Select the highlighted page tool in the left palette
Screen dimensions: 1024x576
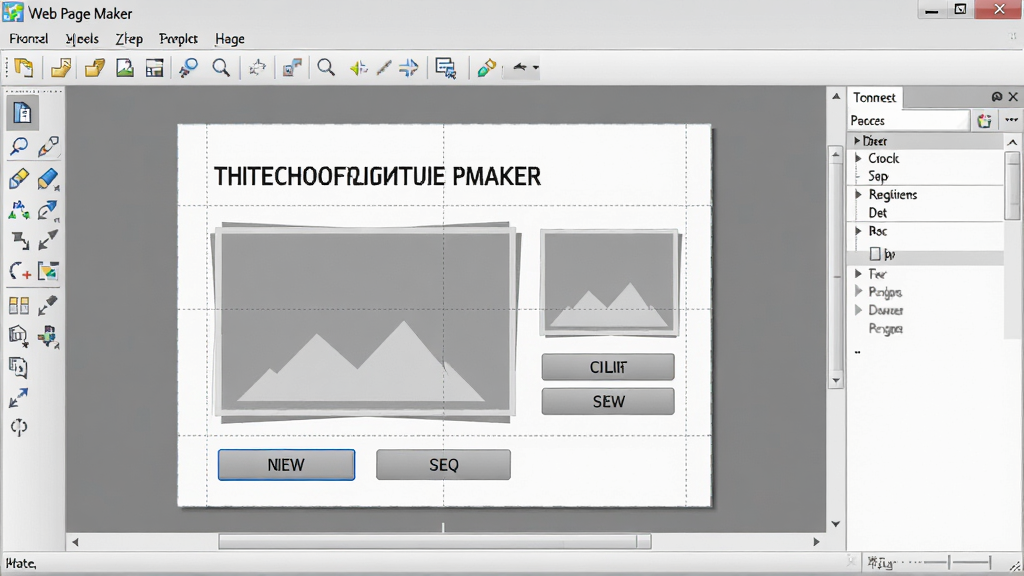pyautogui.click(x=22, y=113)
